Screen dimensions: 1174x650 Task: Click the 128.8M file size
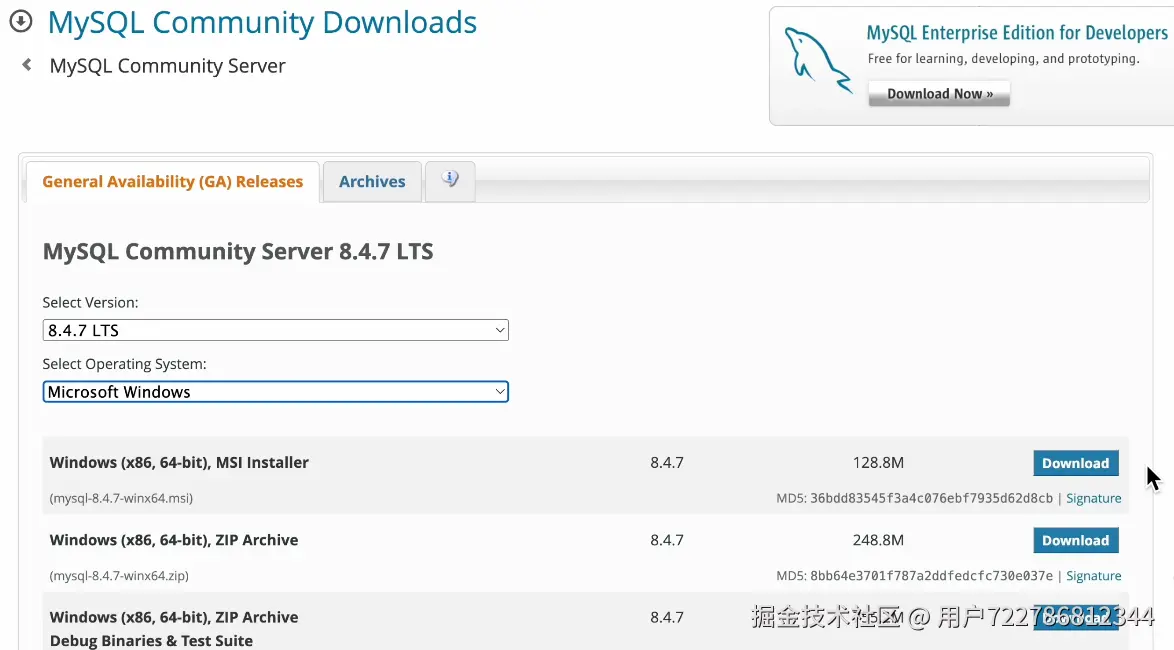[x=878, y=463]
